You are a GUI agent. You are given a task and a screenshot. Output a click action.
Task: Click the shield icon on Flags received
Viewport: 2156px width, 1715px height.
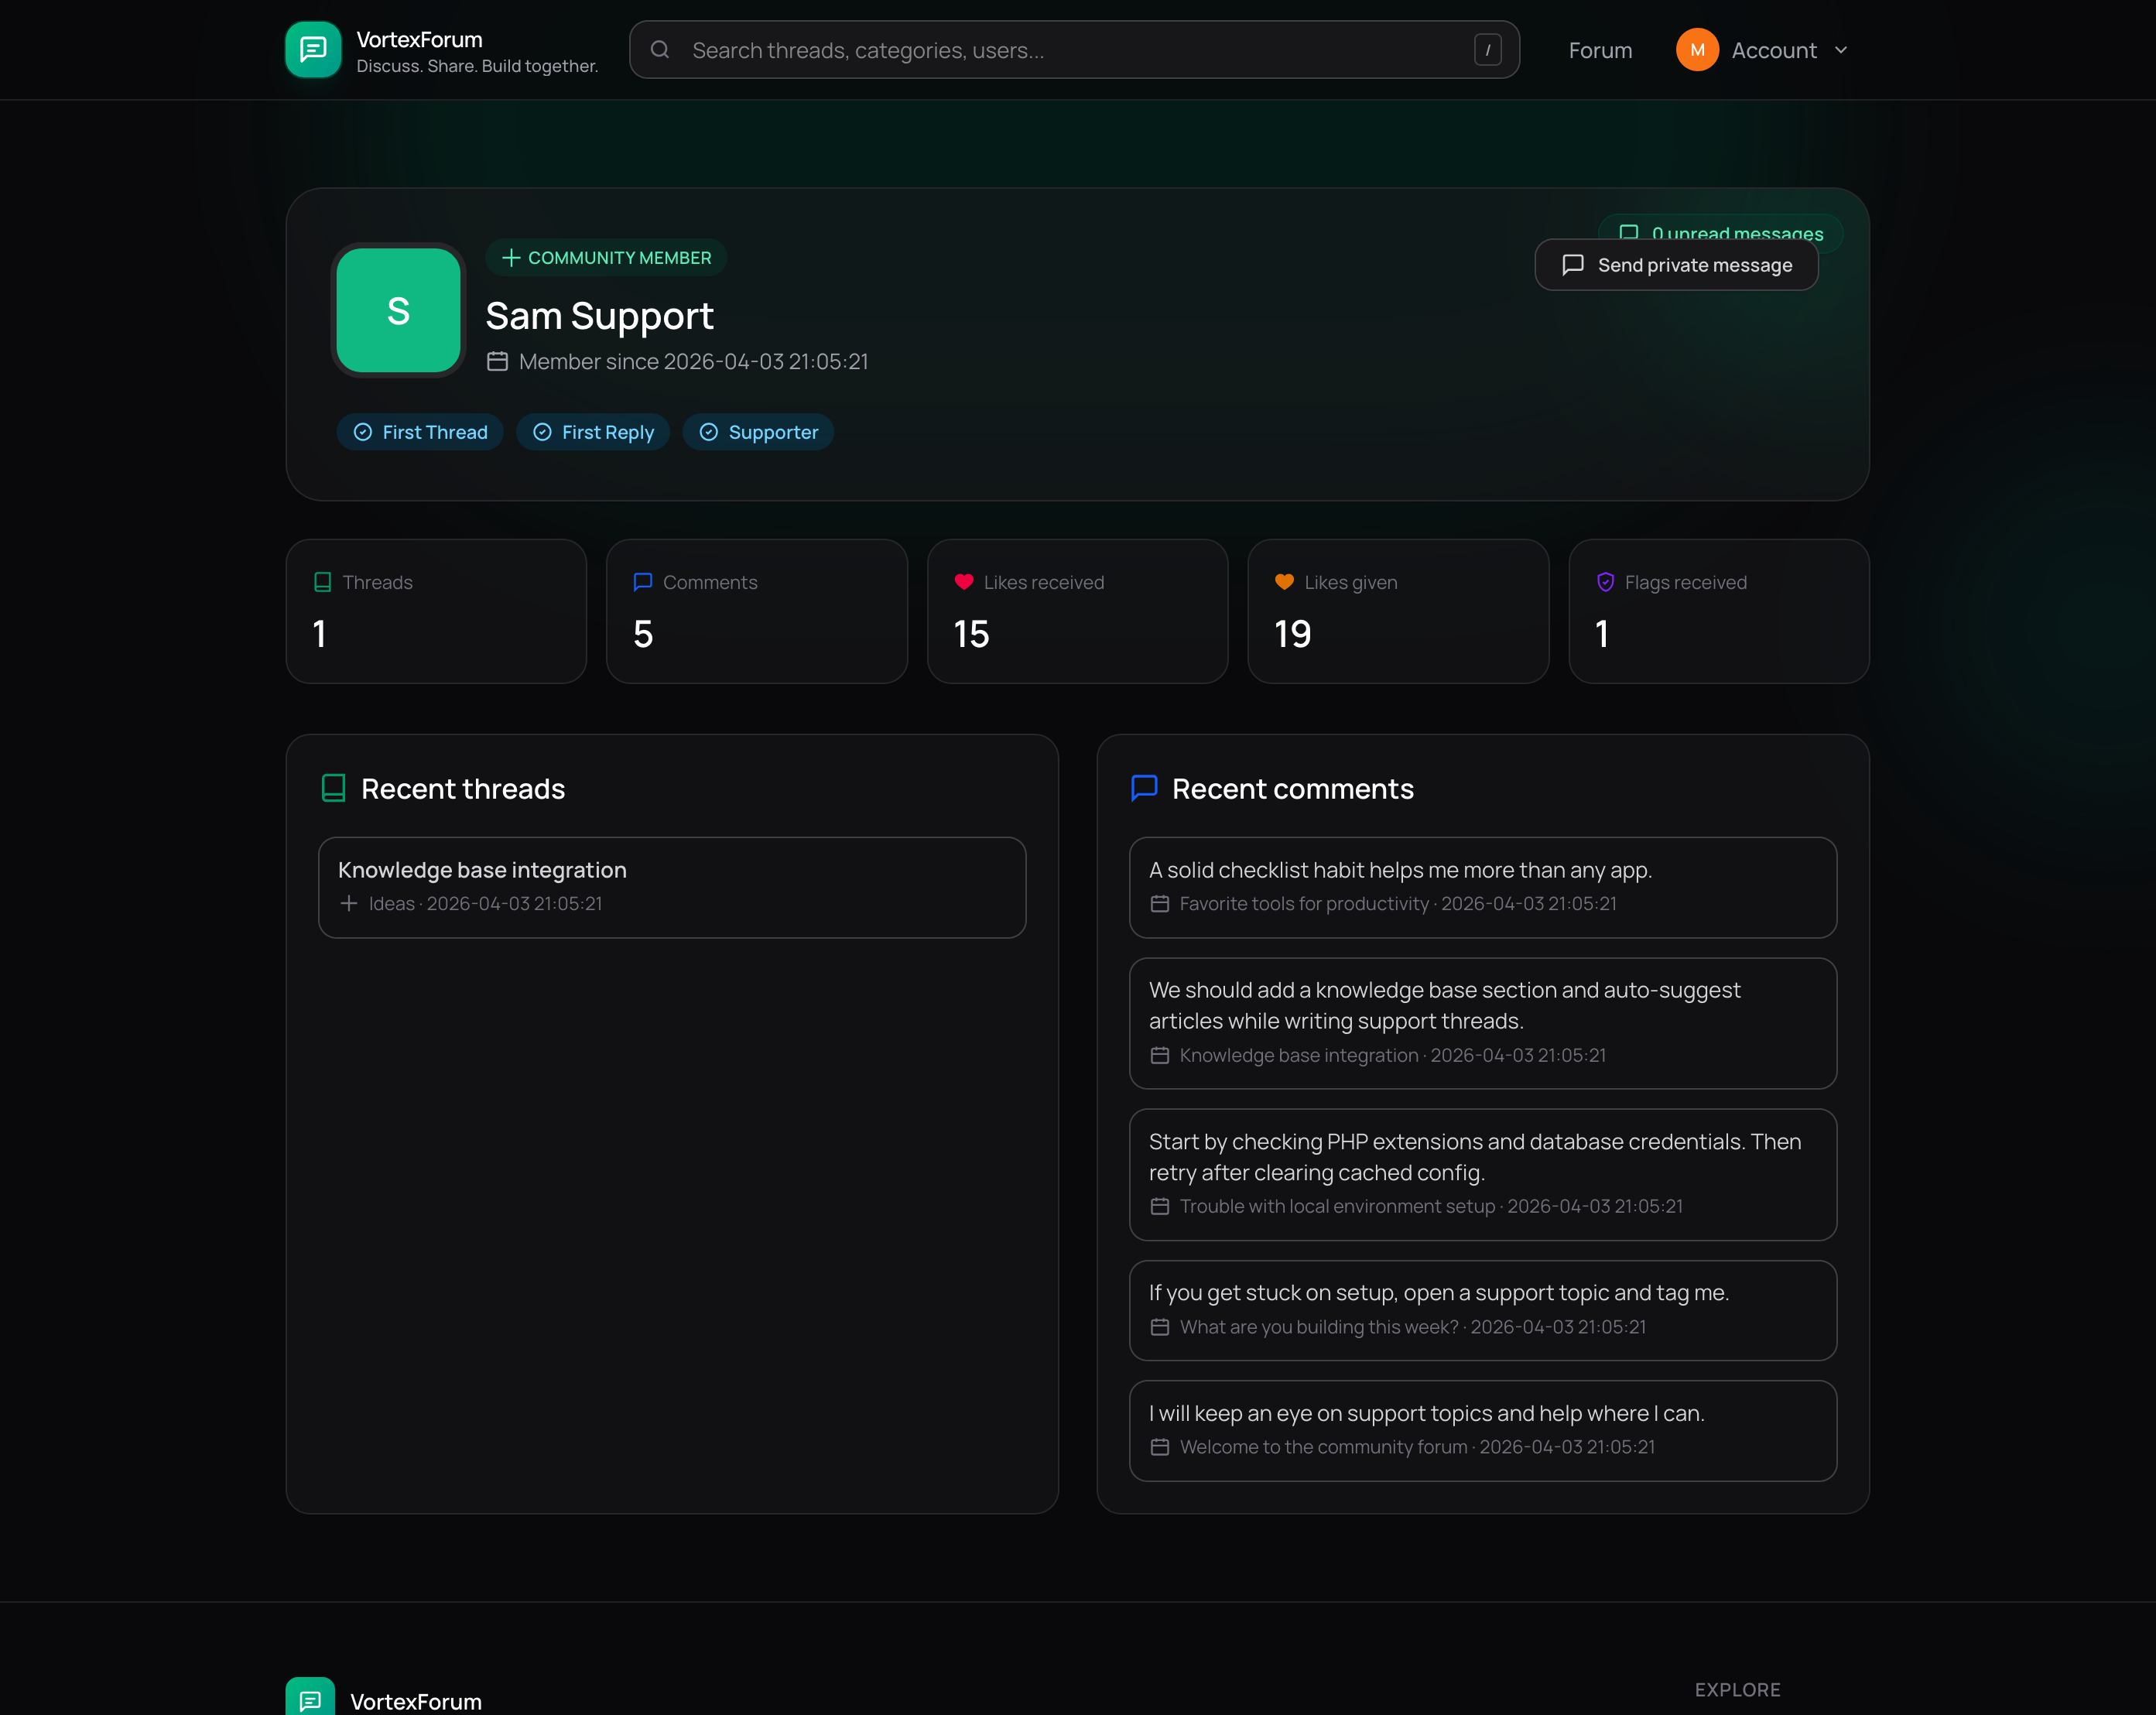pos(1606,581)
